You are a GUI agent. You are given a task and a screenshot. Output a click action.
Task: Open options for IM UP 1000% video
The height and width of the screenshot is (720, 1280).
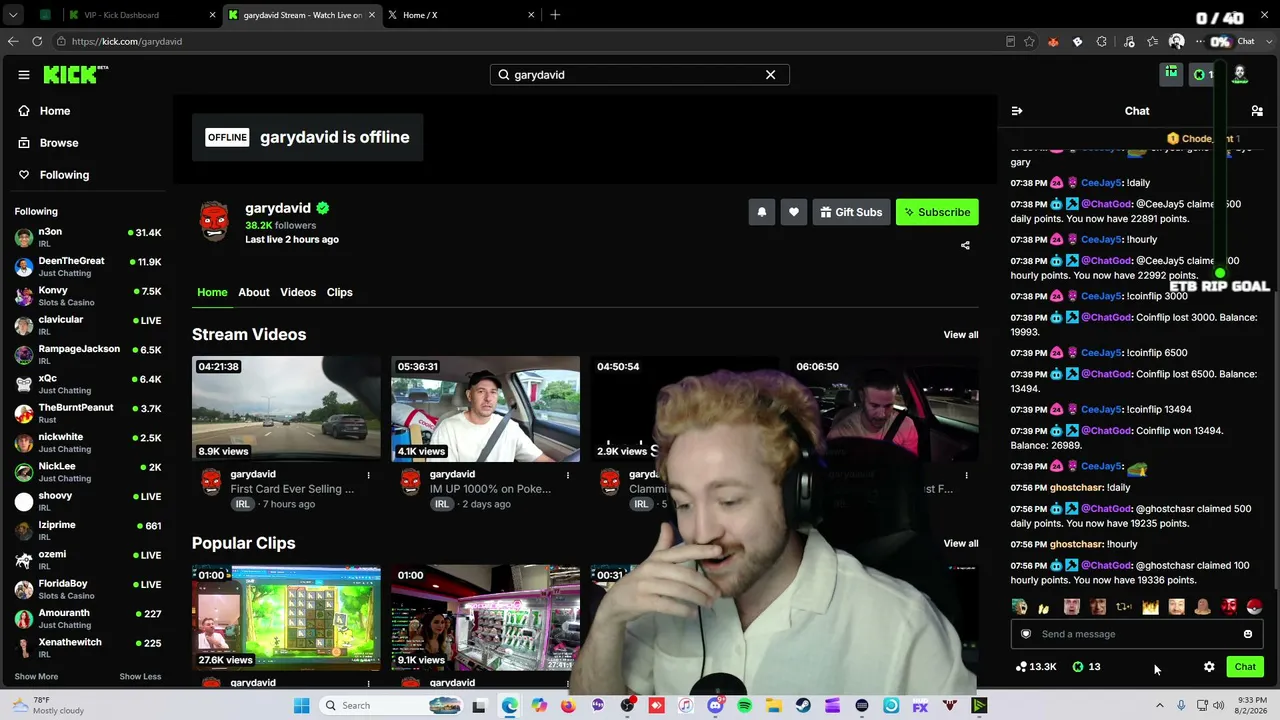(567, 475)
